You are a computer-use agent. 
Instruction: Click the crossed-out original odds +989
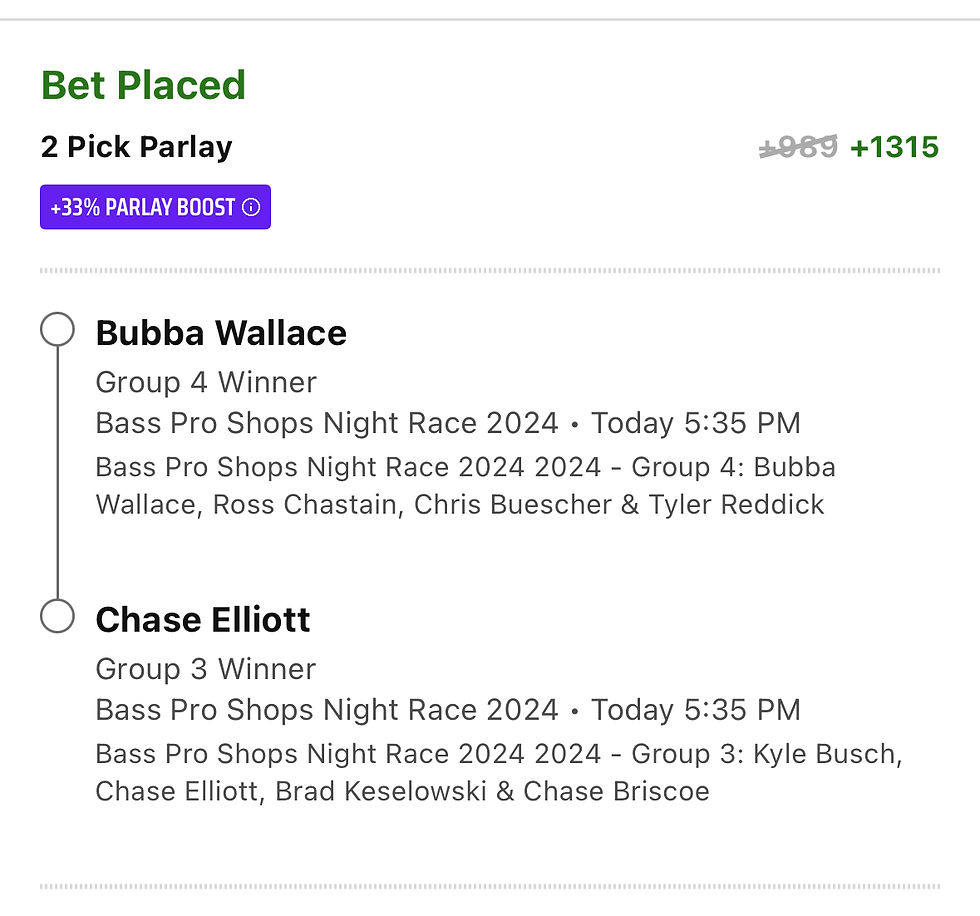point(798,147)
